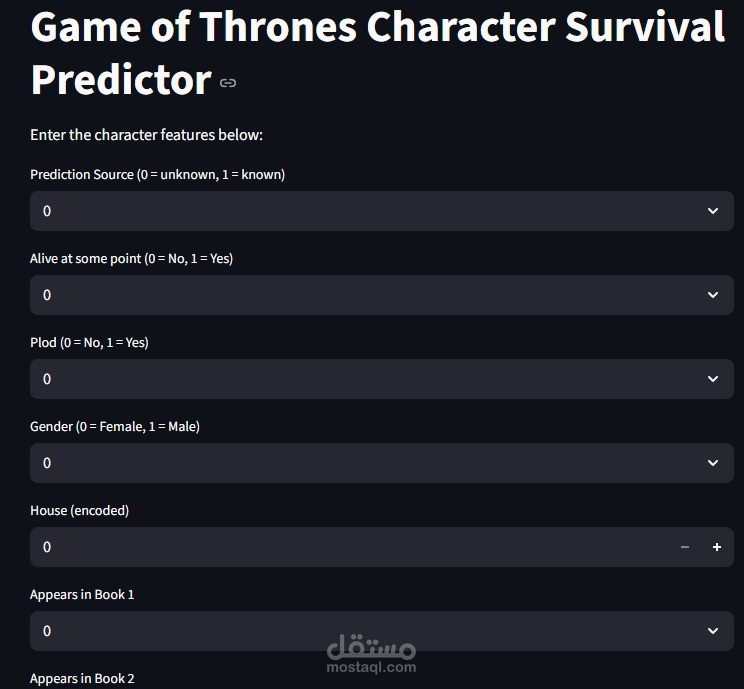
Task: Click the House (encoded) label text
Action: [x=80, y=511]
